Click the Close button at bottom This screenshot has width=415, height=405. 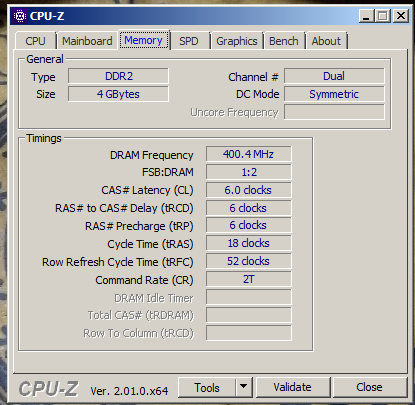click(x=370, y=387)
